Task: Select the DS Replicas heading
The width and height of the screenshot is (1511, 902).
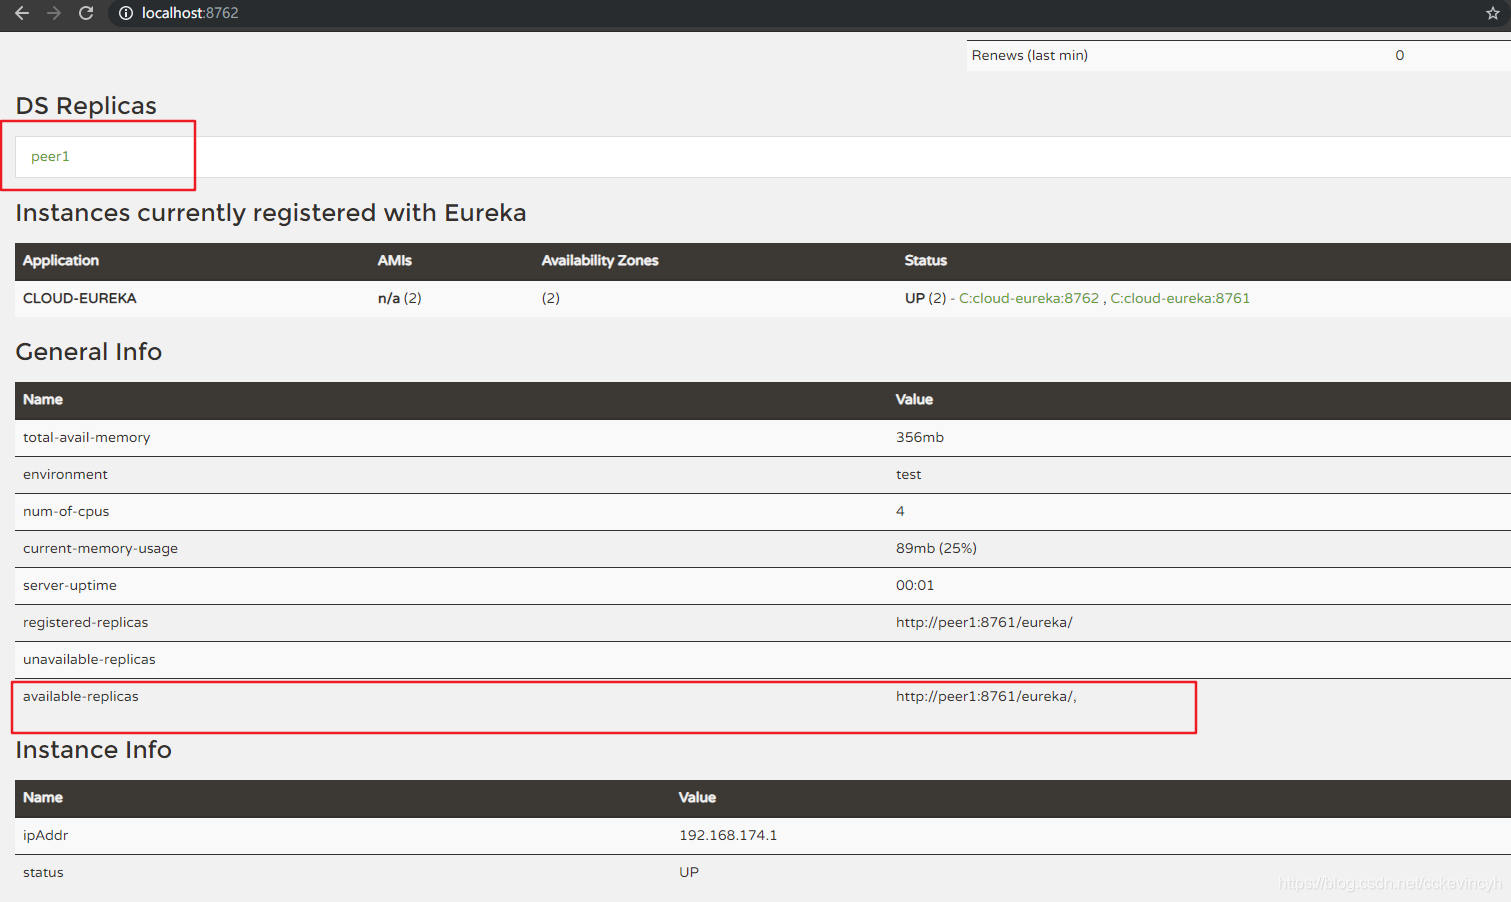Action: pyautogui.click(x=86, y=105)
